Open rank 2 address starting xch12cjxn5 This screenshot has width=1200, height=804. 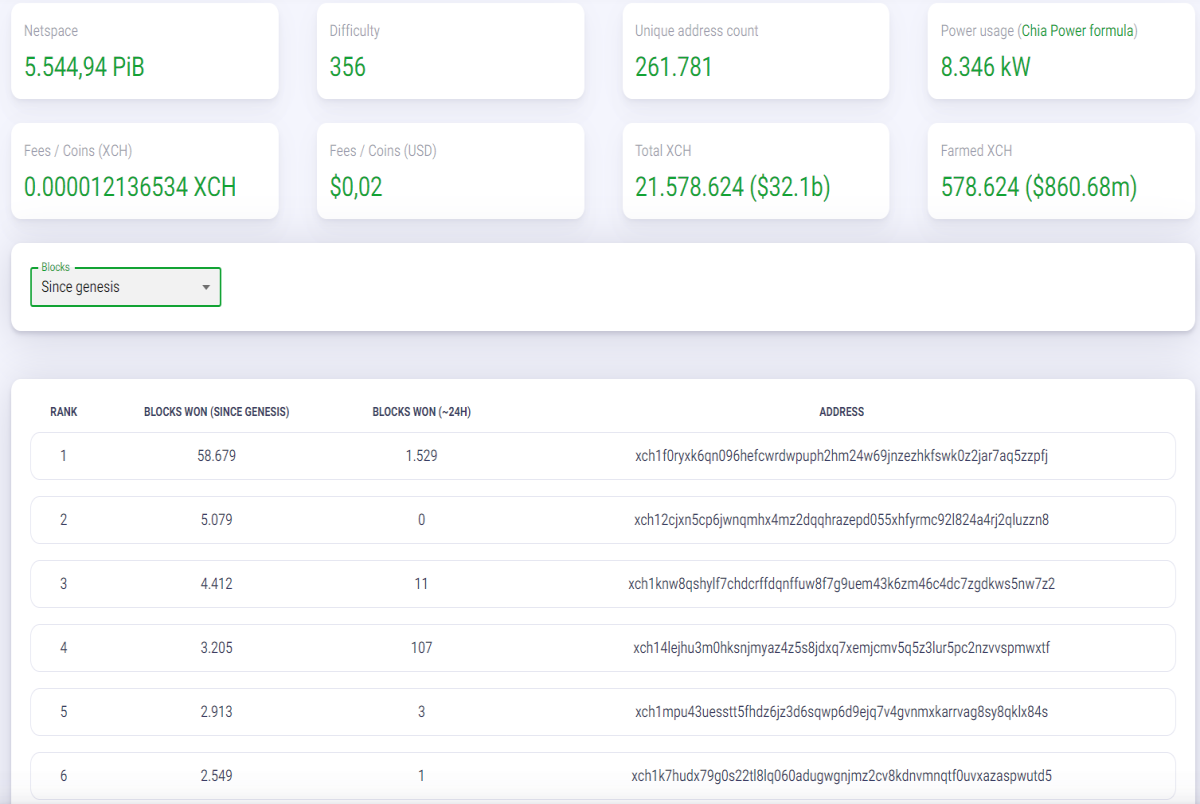pyautogui.click(x=842, y=520)
